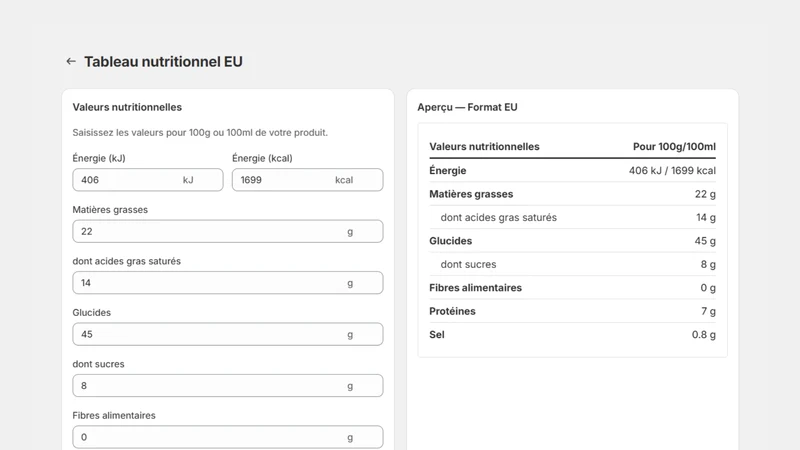
Task: Select the Matières grasses row value '22 g'
Action: [705, 194]
